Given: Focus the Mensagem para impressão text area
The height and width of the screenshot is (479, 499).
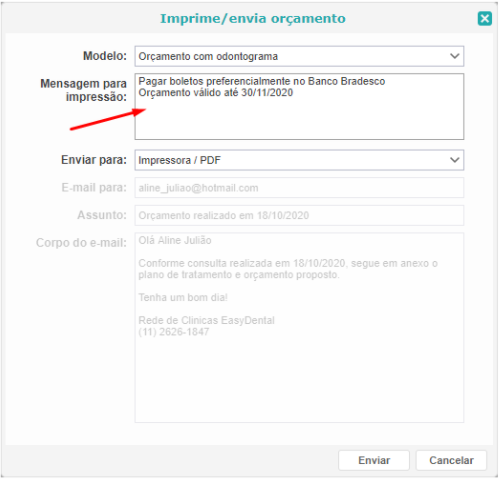Looking at the screenshot, I should pyautogui.click(x=299, y=106).
